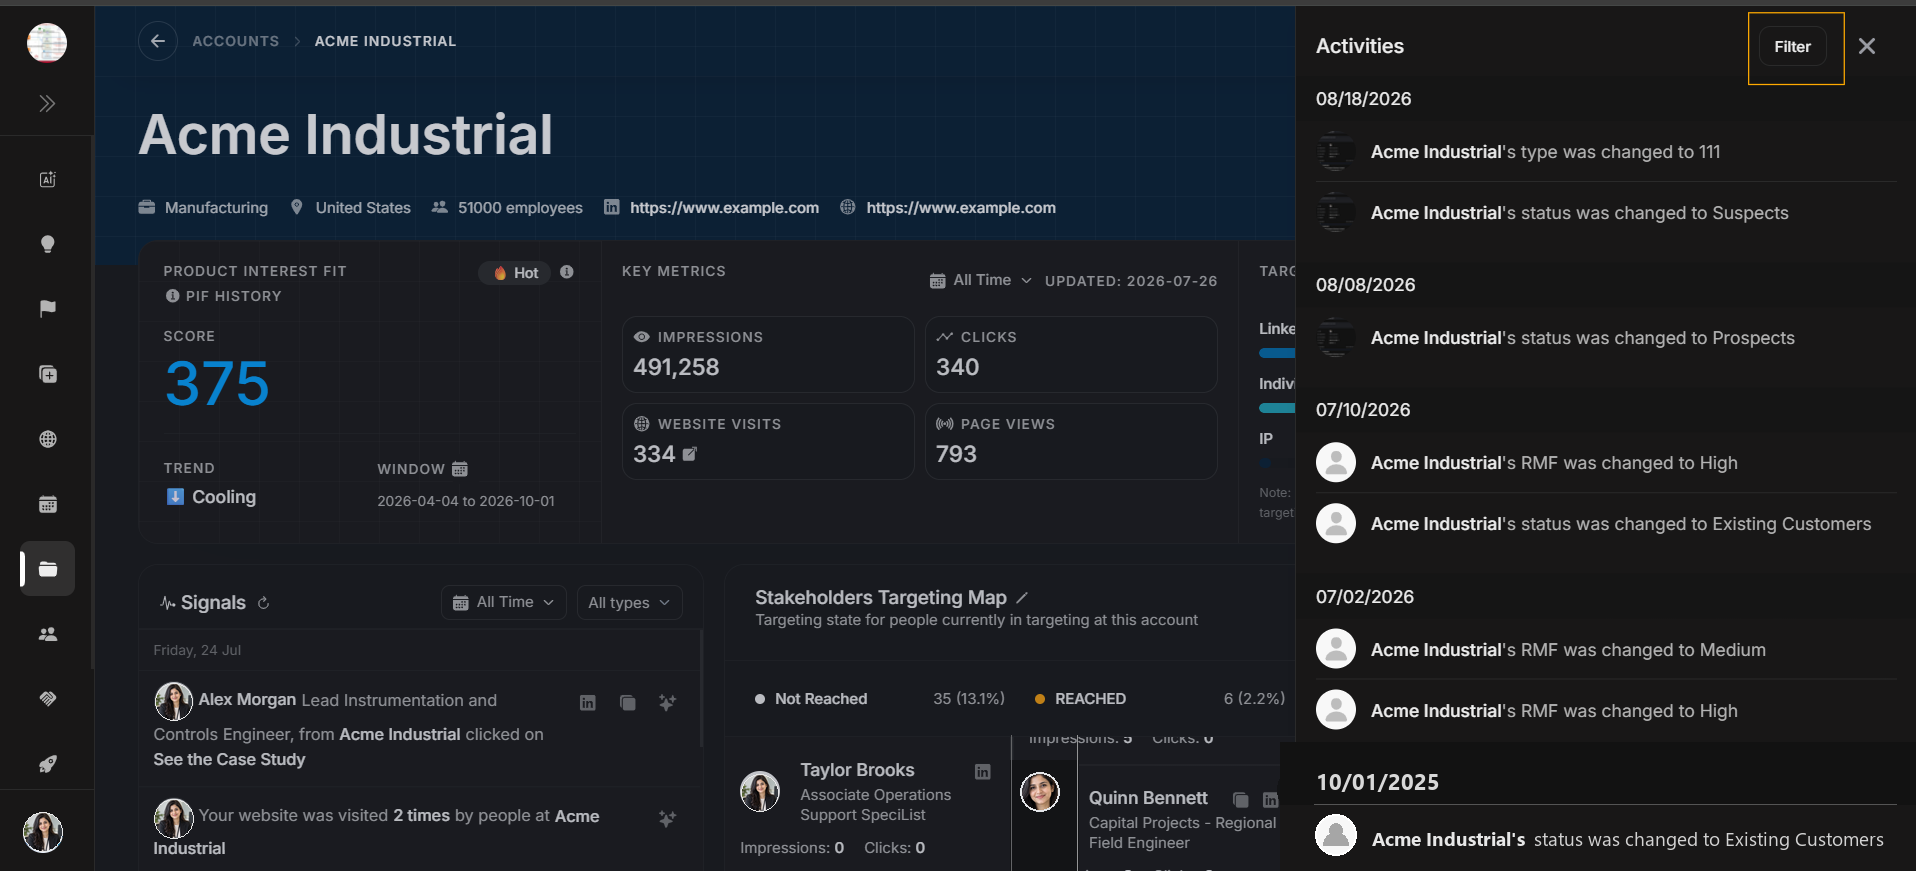This screenshot has width=1916, height=871.
Task: Select the 'status was changed to Suspects' activity
Action: pos(1606,213)
